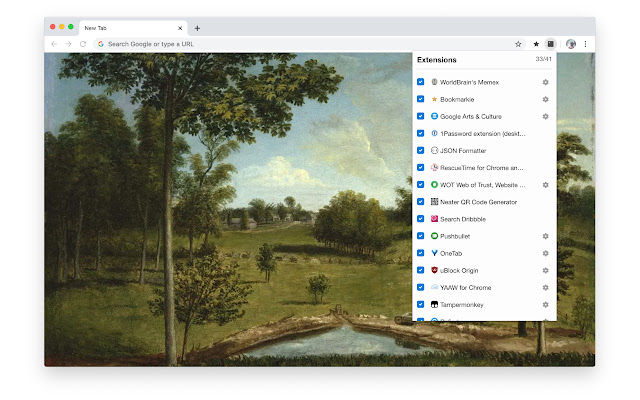Open the Chrome three-dot menu
The width and height of the screenshot is (640, 400).
(585, 44)
